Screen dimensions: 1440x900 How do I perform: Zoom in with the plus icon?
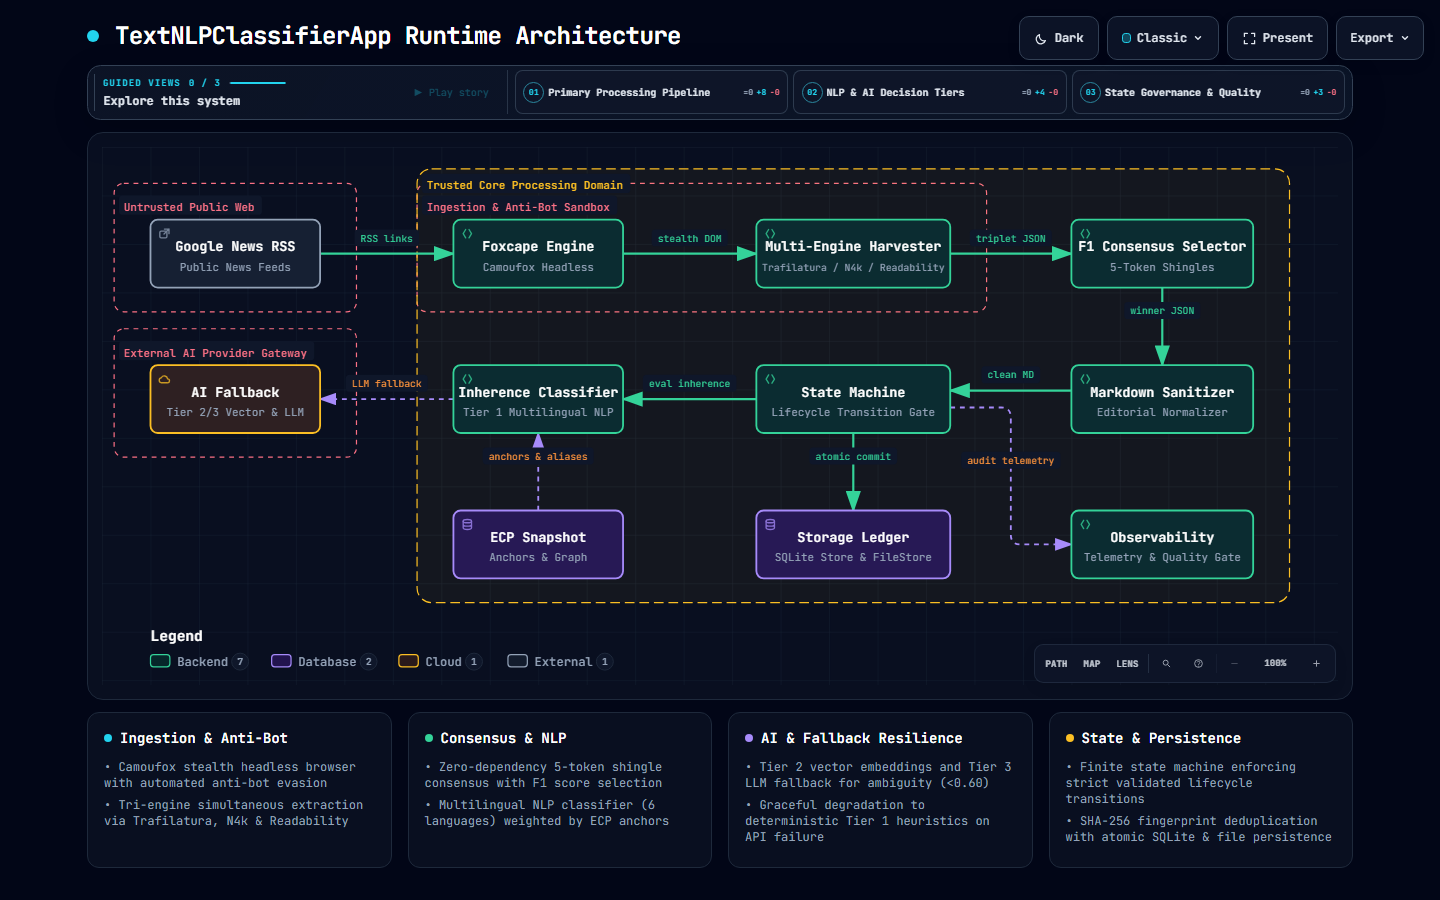pos(1316,663)
